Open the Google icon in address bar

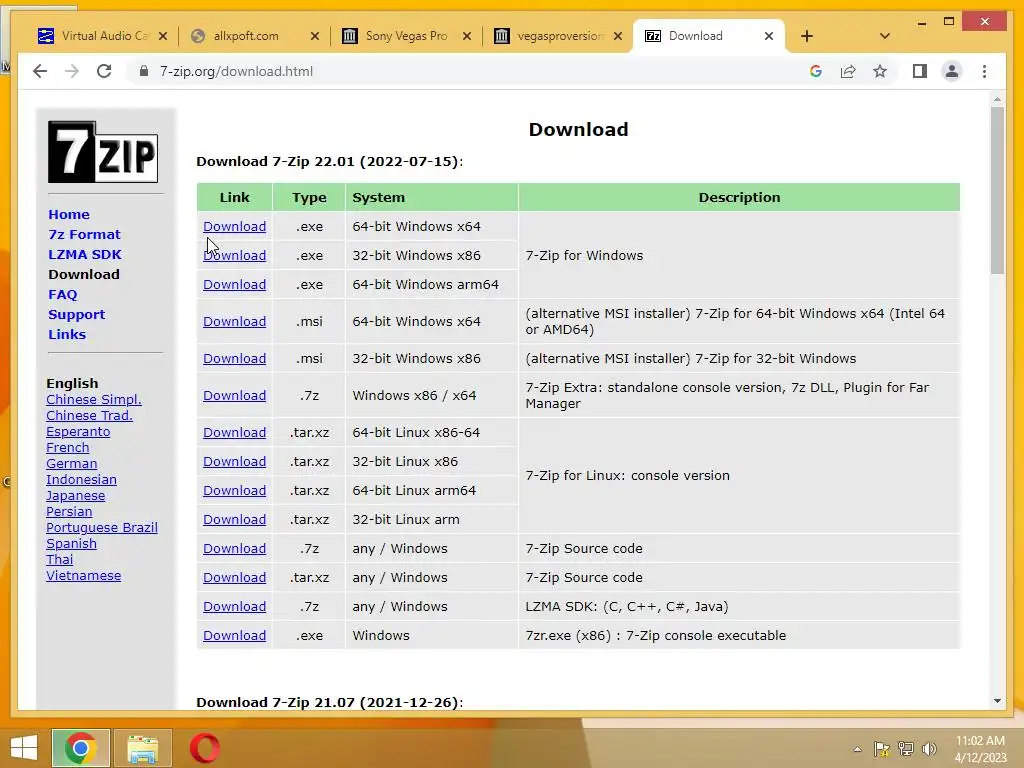click(x=816, y=71)
